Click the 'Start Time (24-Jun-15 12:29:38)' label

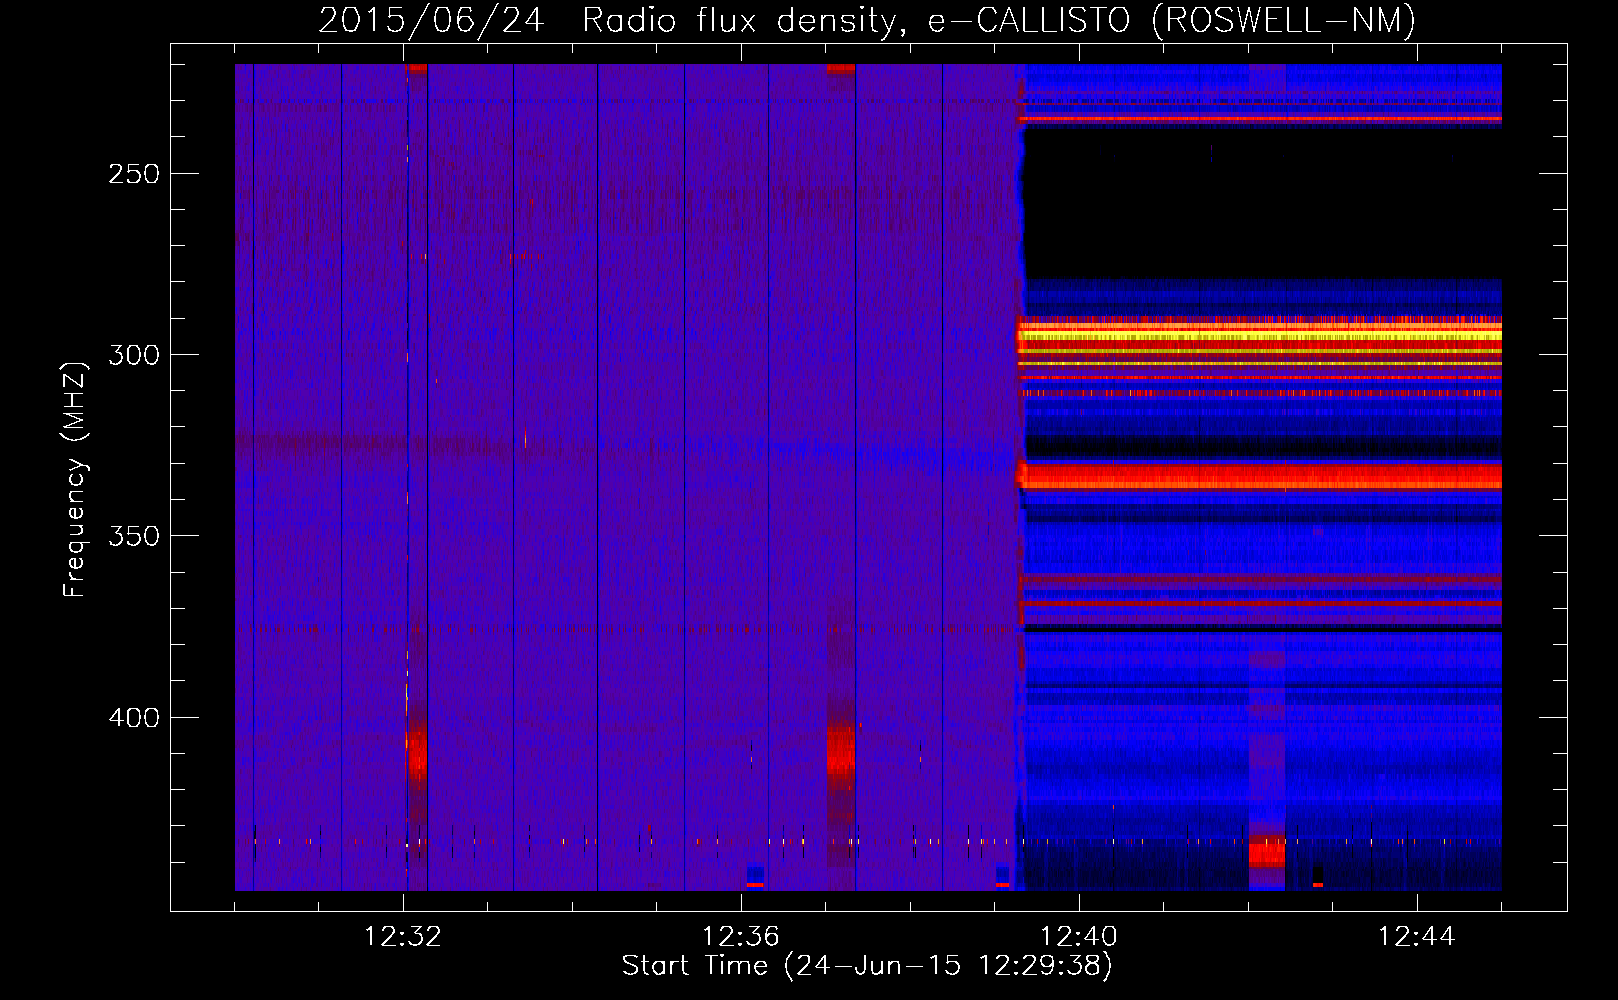point(867,966)
